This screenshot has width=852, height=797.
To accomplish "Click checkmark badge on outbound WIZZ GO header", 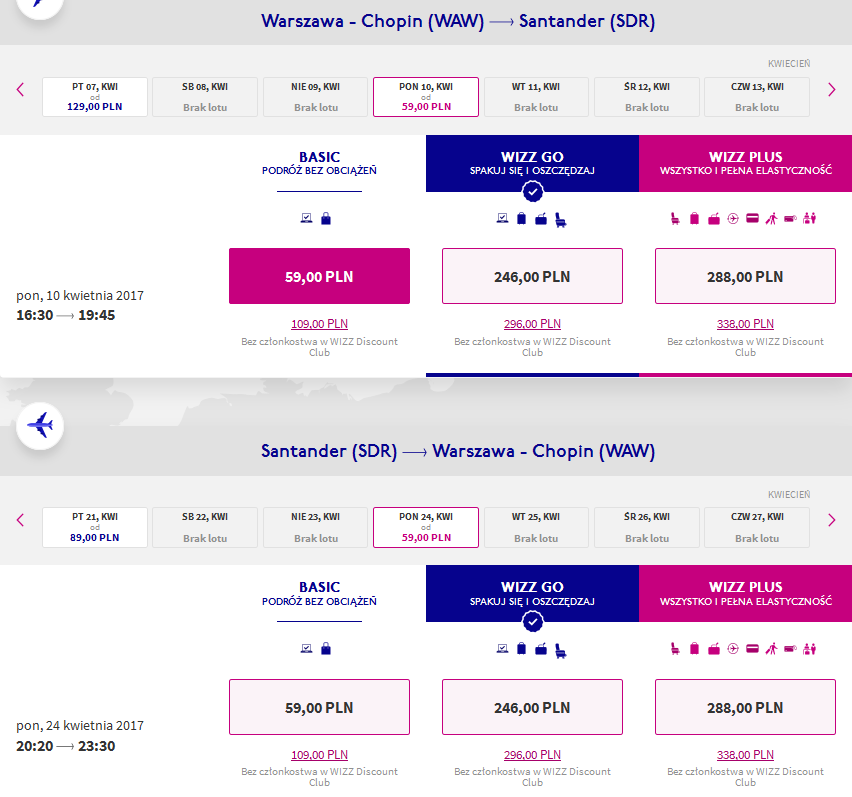I will (532, 191).
